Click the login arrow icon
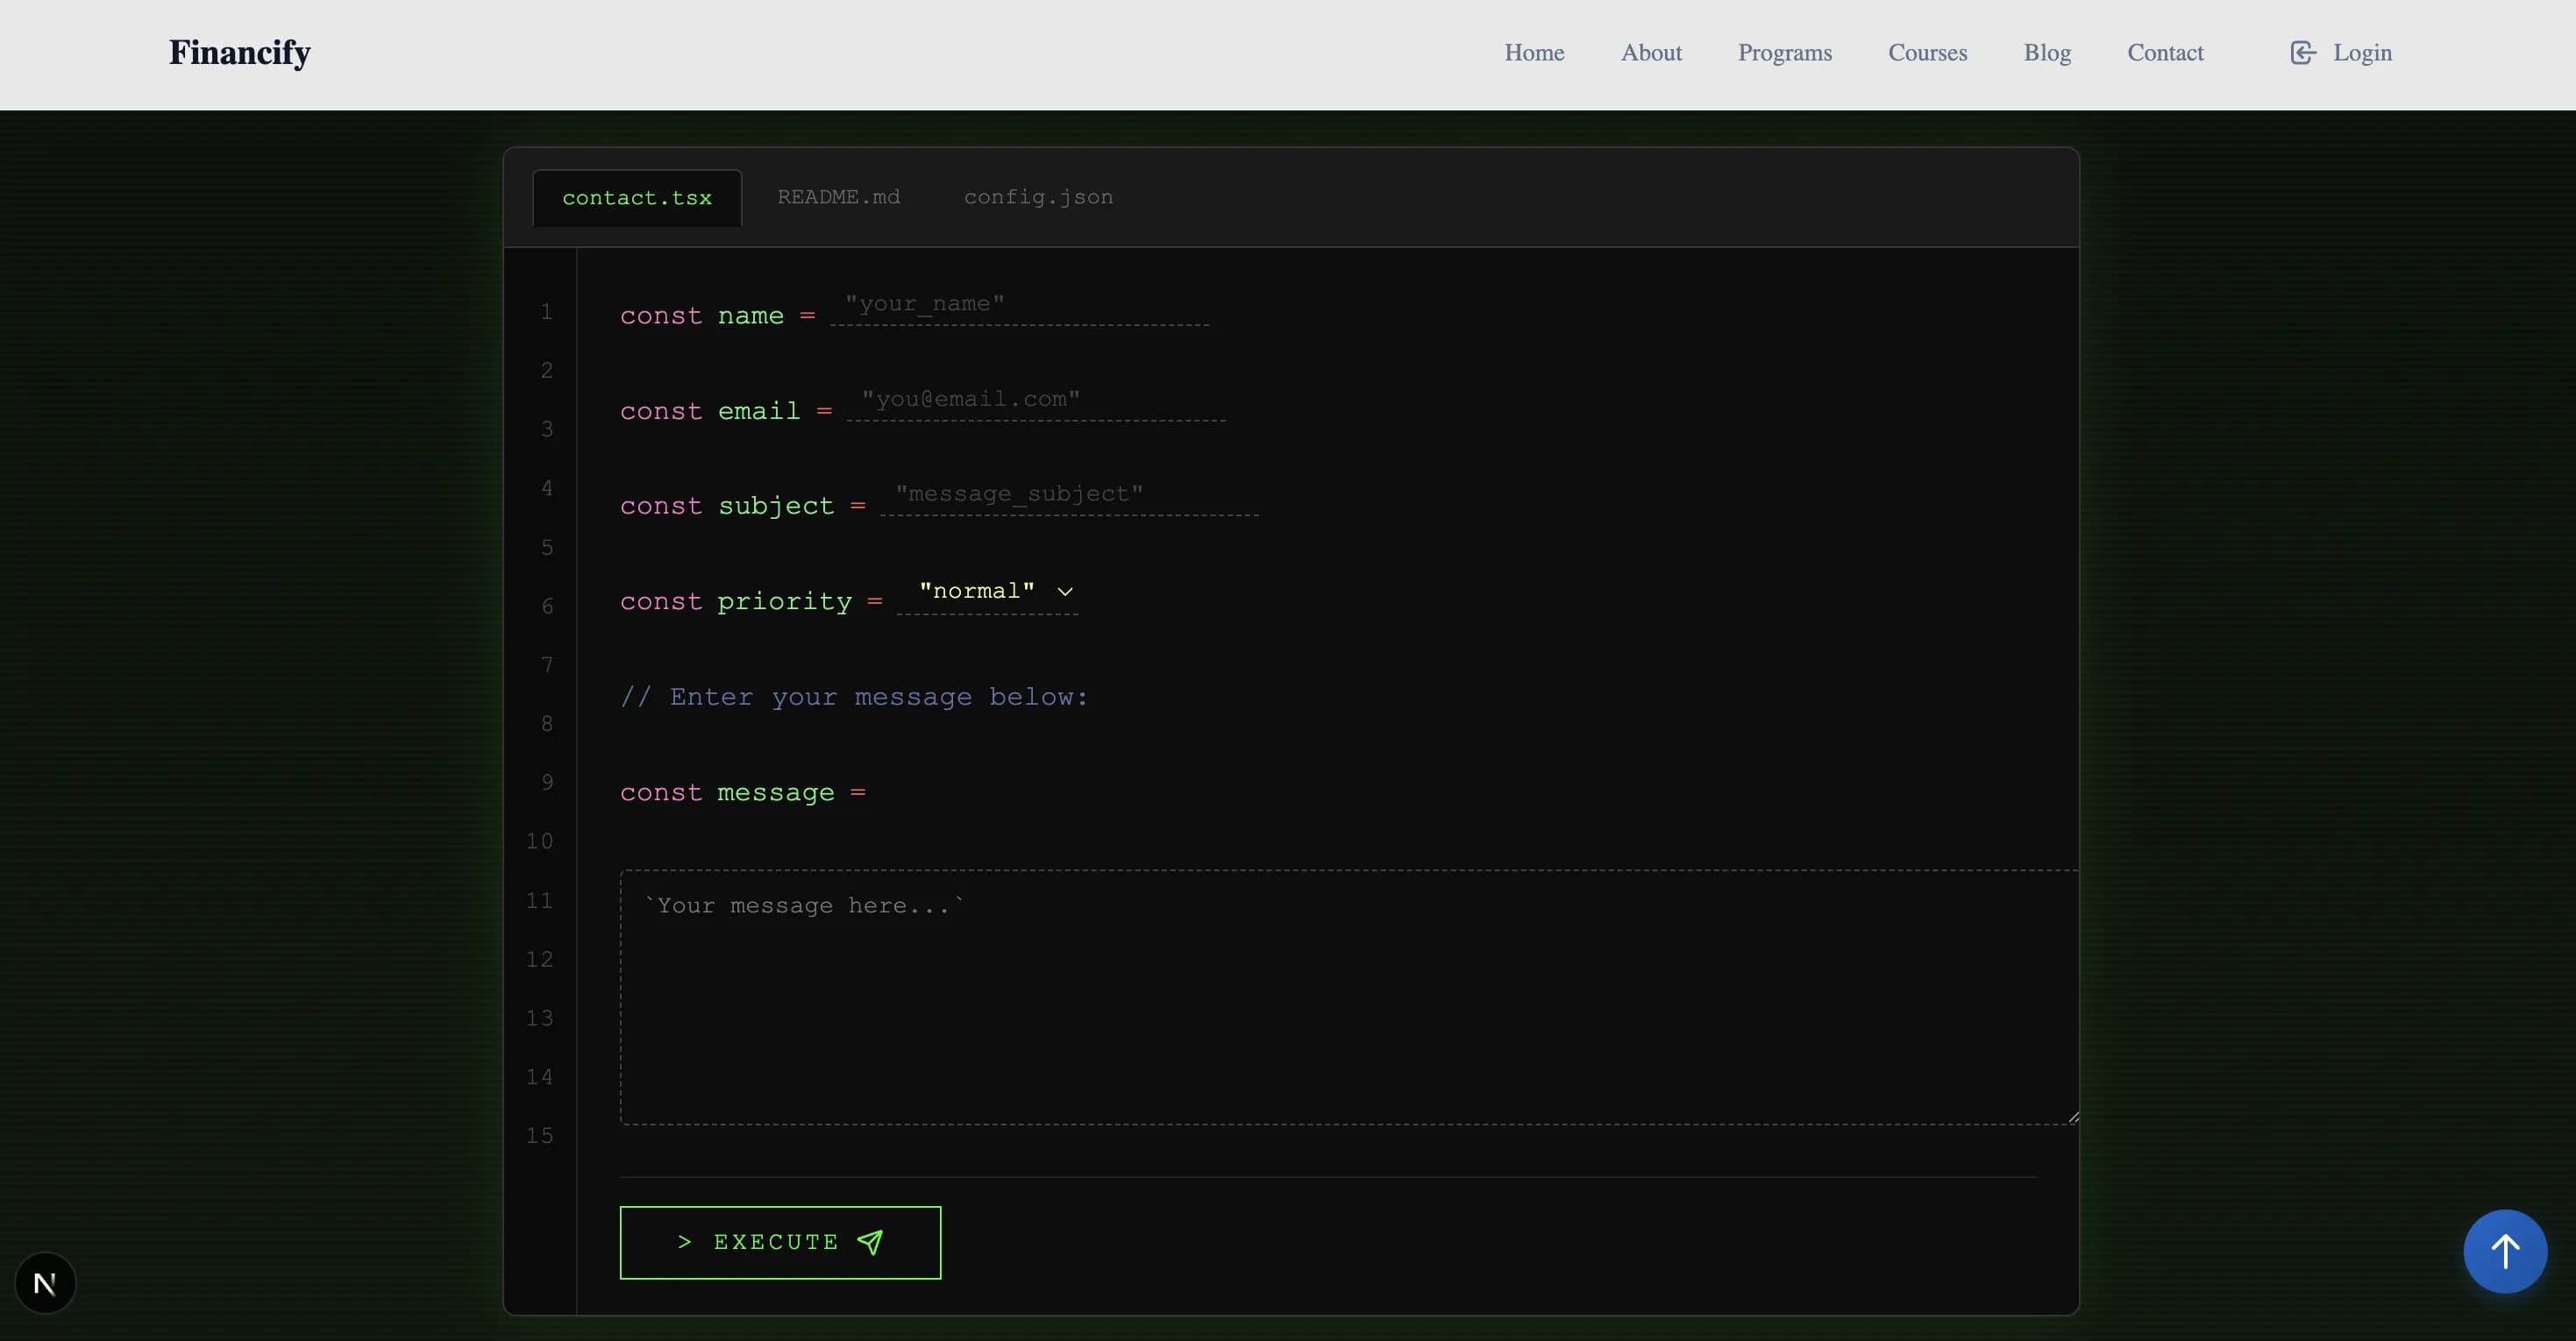2576x1341 pixels. tap(2302, 53)
